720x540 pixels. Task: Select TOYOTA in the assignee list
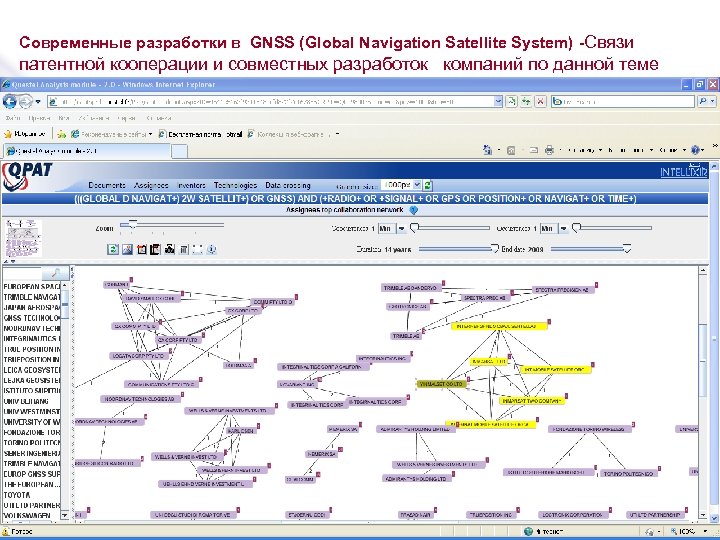pyautogui.click(x=17, y=495)
